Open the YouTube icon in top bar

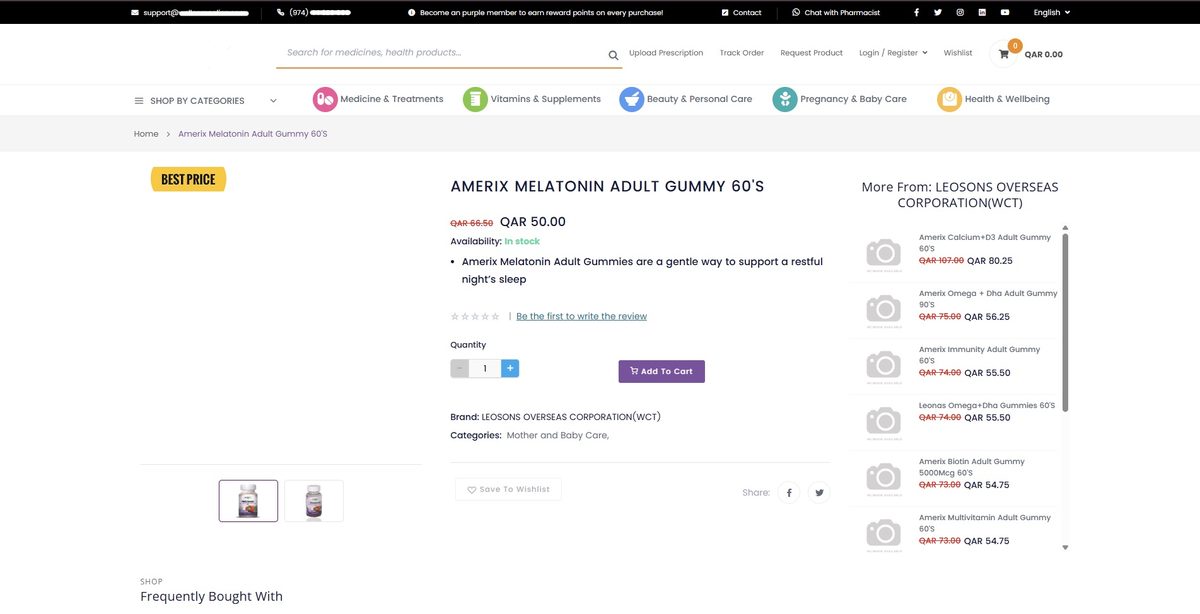coord(1005,12)
